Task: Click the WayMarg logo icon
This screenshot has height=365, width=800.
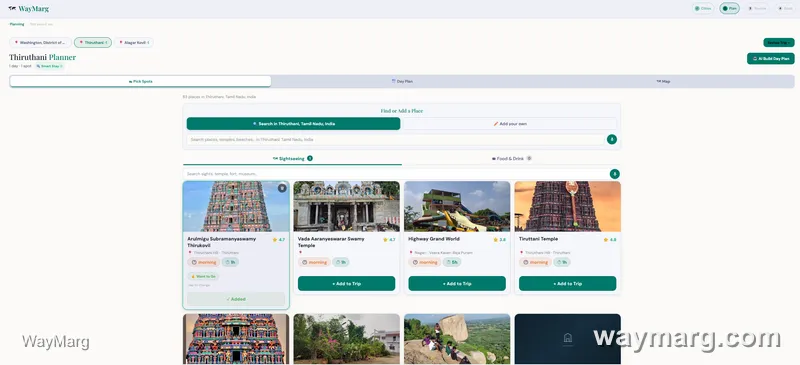Action: tap(12, 8)
